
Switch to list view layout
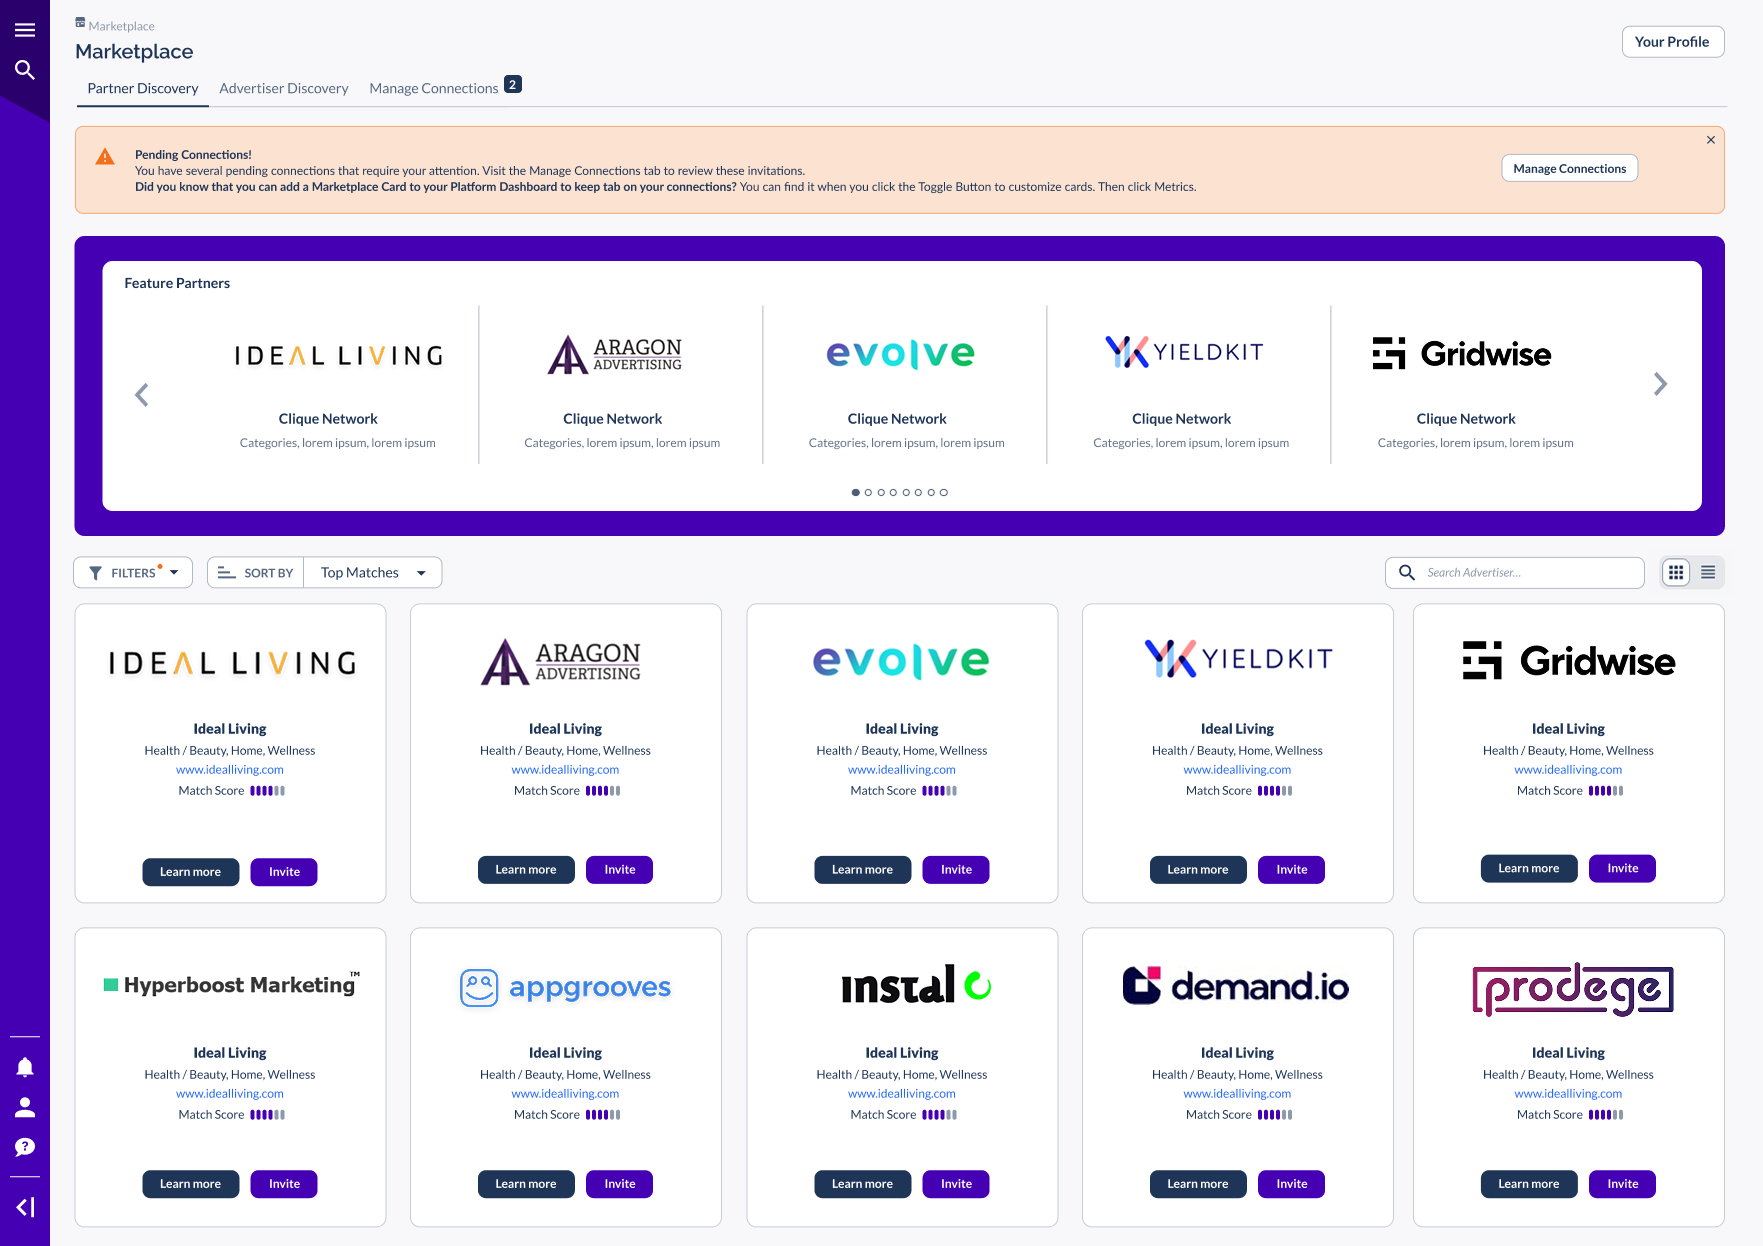click(x=1708, y=572)
